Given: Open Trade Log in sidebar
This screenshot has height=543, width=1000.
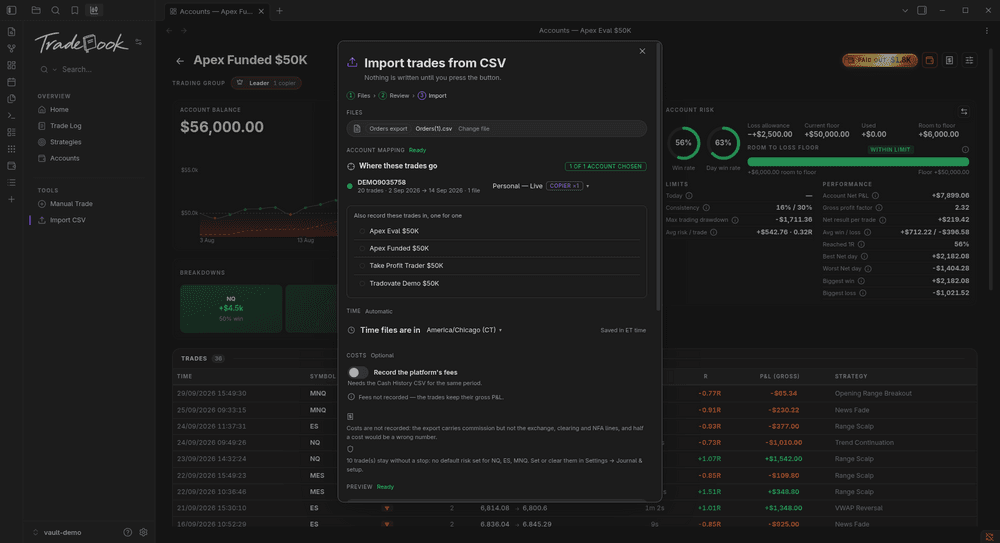Looking at the screenshot, I should (x=66, y=126).
